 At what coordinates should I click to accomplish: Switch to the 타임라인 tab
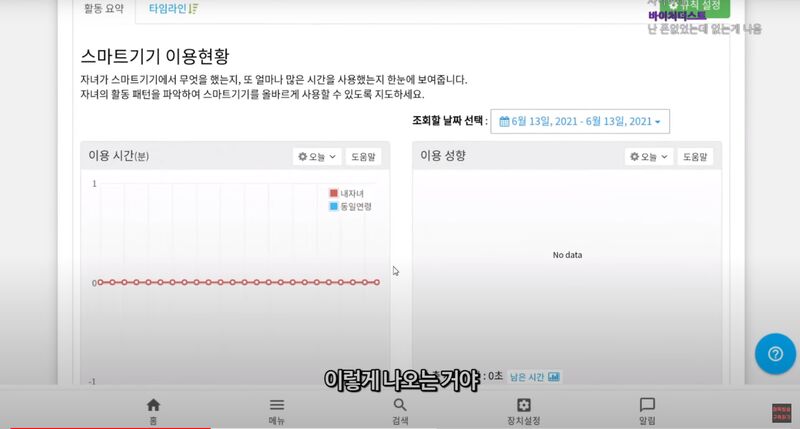(x=173, y=8)
